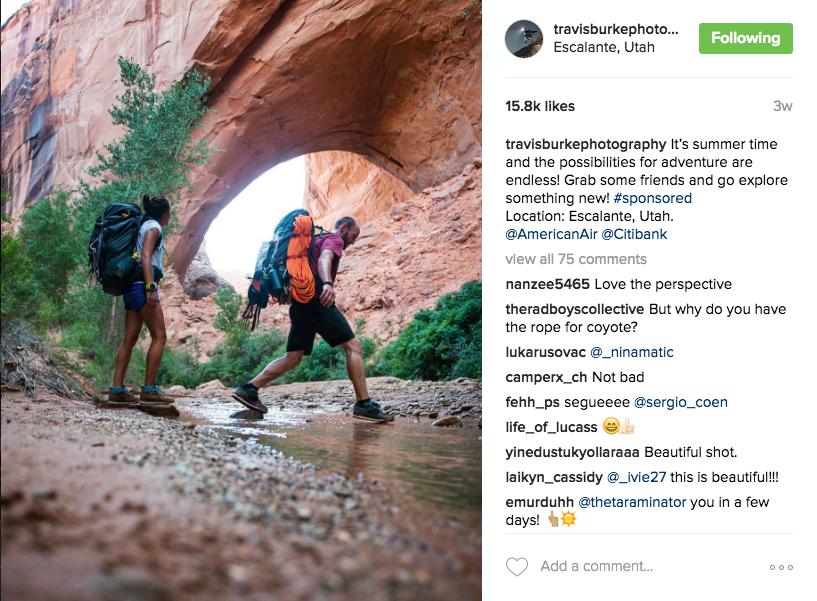Open the @AmericanAir mention
This screenshot has width=817, height=601.
[x=551, y=234]
